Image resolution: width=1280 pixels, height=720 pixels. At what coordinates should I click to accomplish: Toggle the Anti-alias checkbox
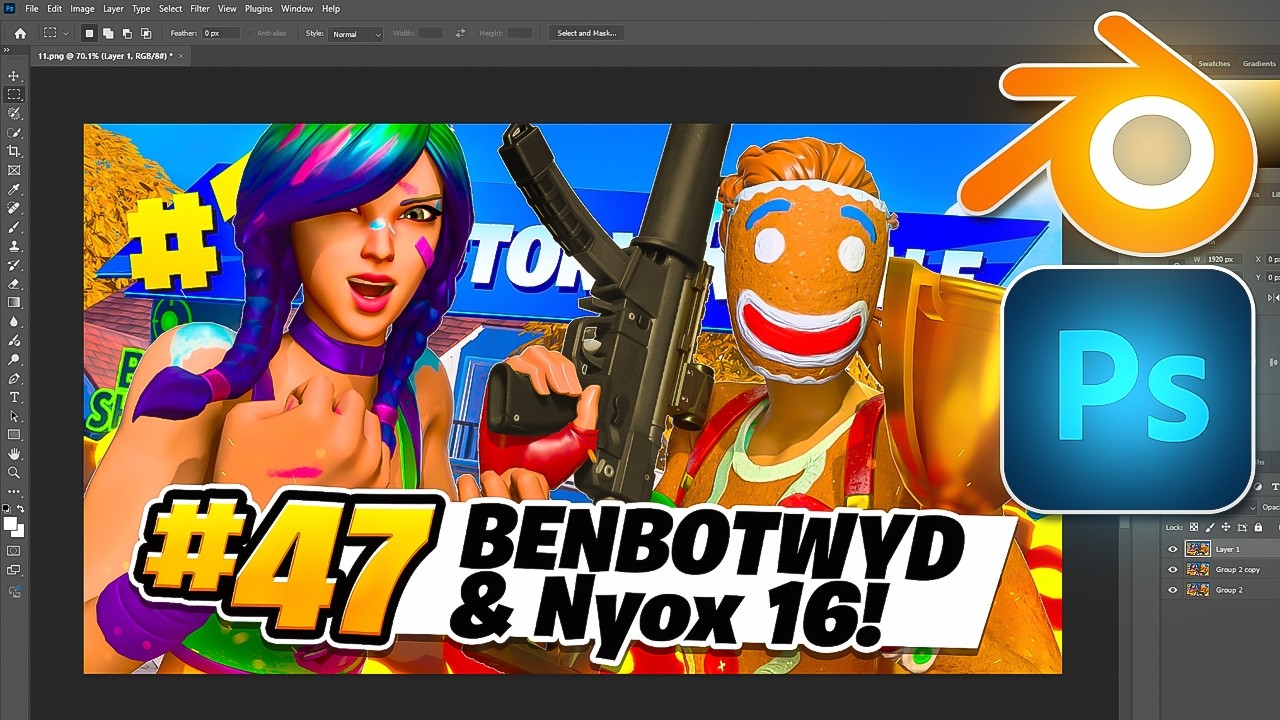click(249, 33)
